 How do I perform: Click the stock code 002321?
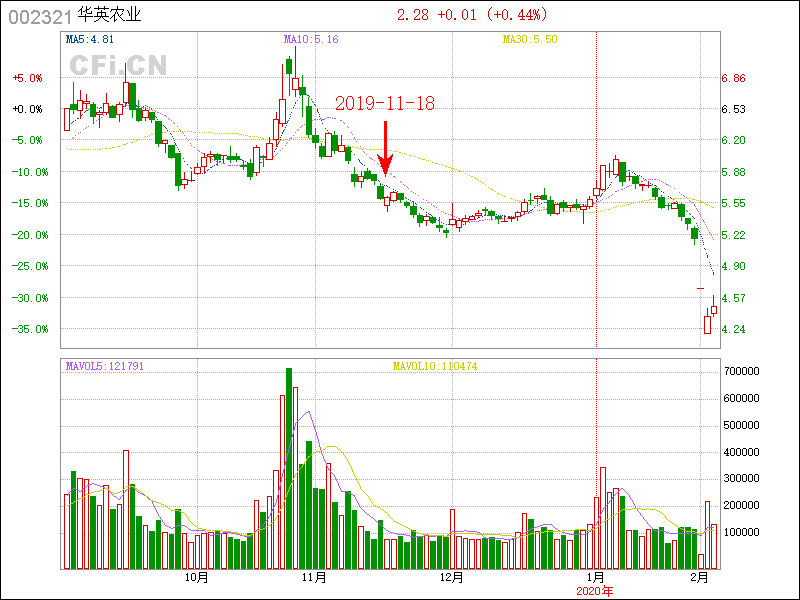click(x=40, y=16)
